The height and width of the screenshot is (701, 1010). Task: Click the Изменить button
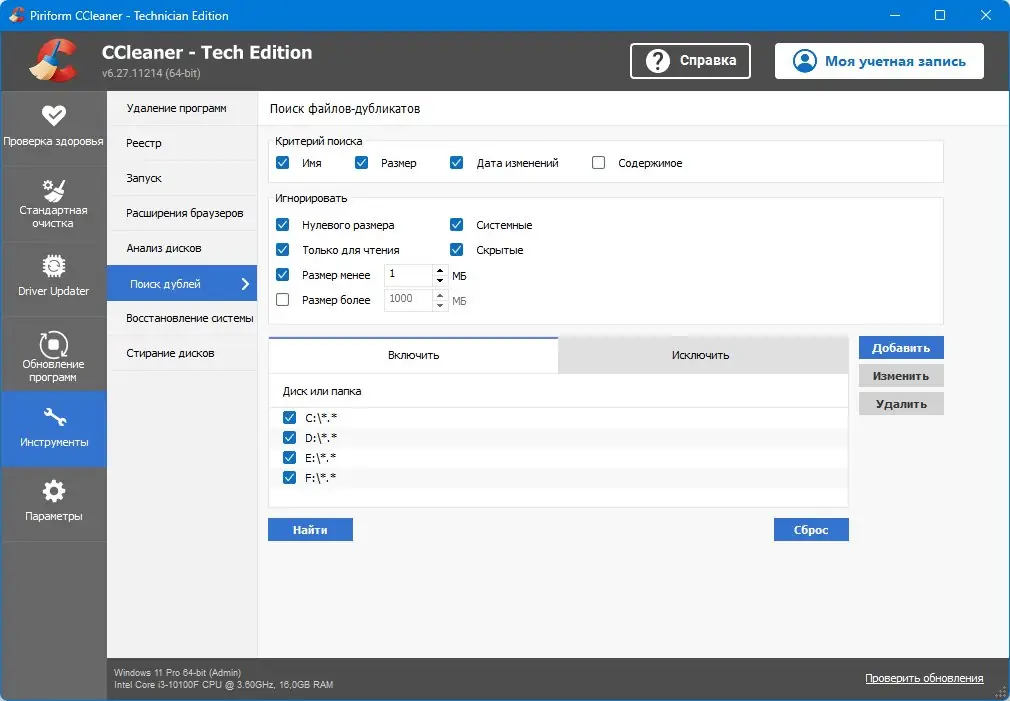click(x=901, y=376)
